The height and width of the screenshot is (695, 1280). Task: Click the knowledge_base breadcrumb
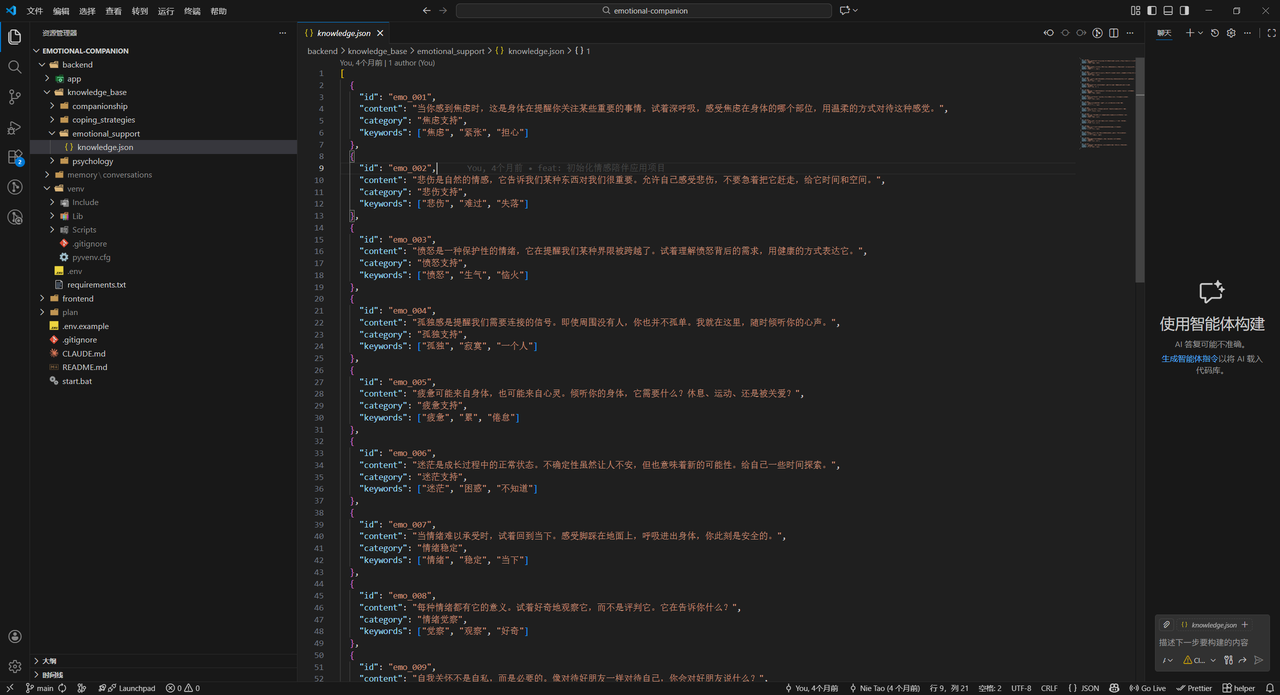[x=377, y=51]
